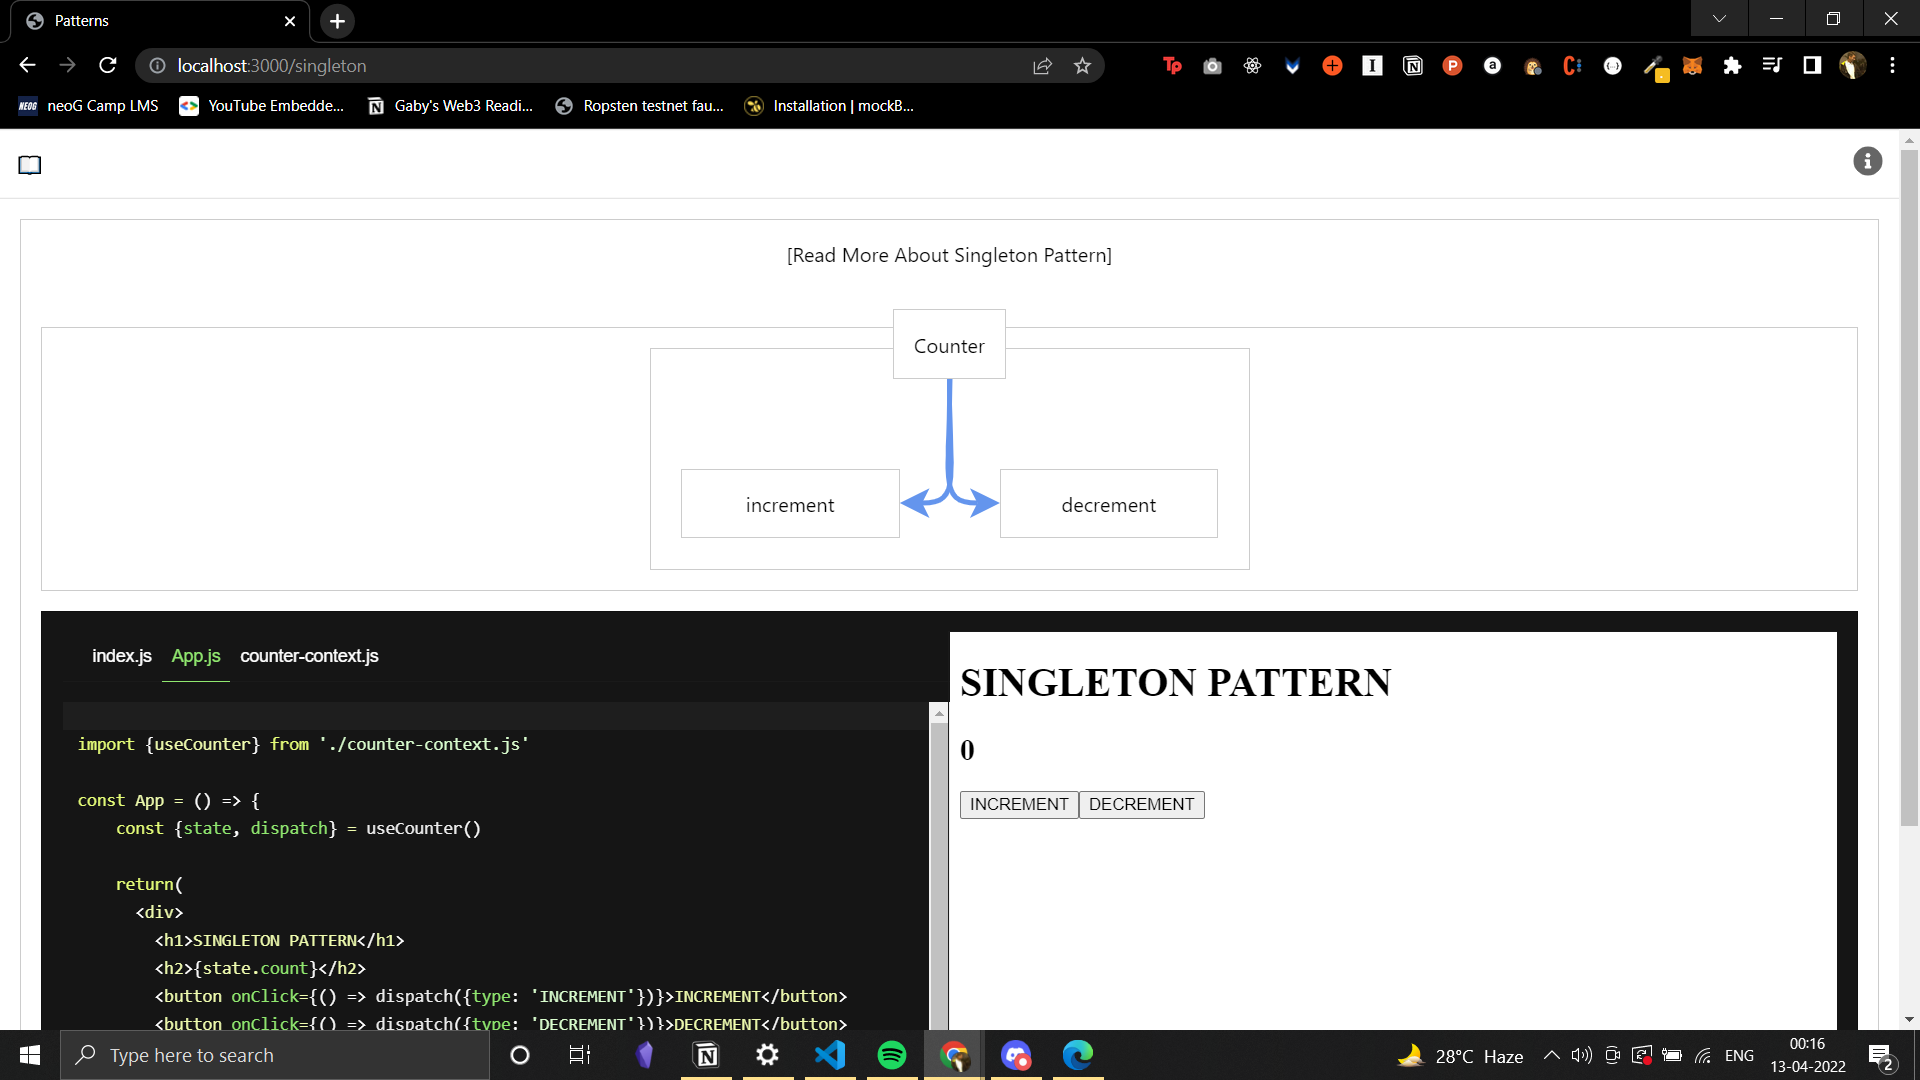Click the share icon in address bar

[1042, 66]
